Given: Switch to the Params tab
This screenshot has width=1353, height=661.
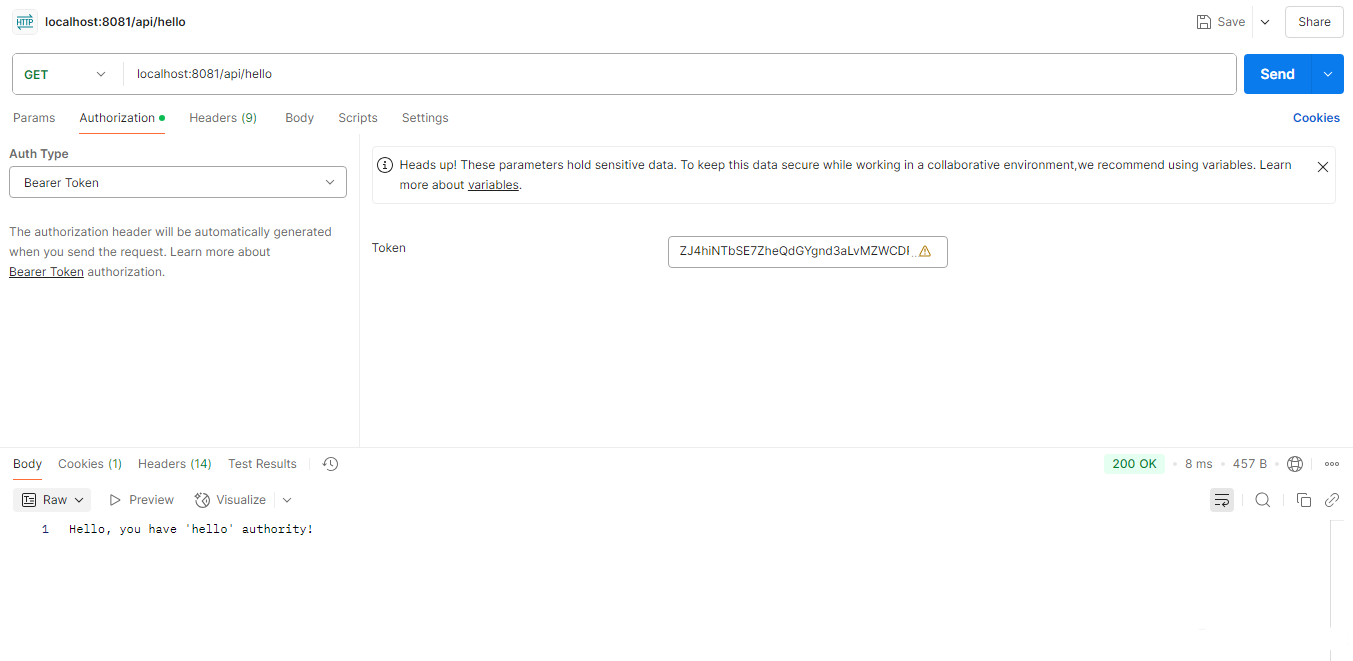Looking at the screenshot, I should 34,118.
